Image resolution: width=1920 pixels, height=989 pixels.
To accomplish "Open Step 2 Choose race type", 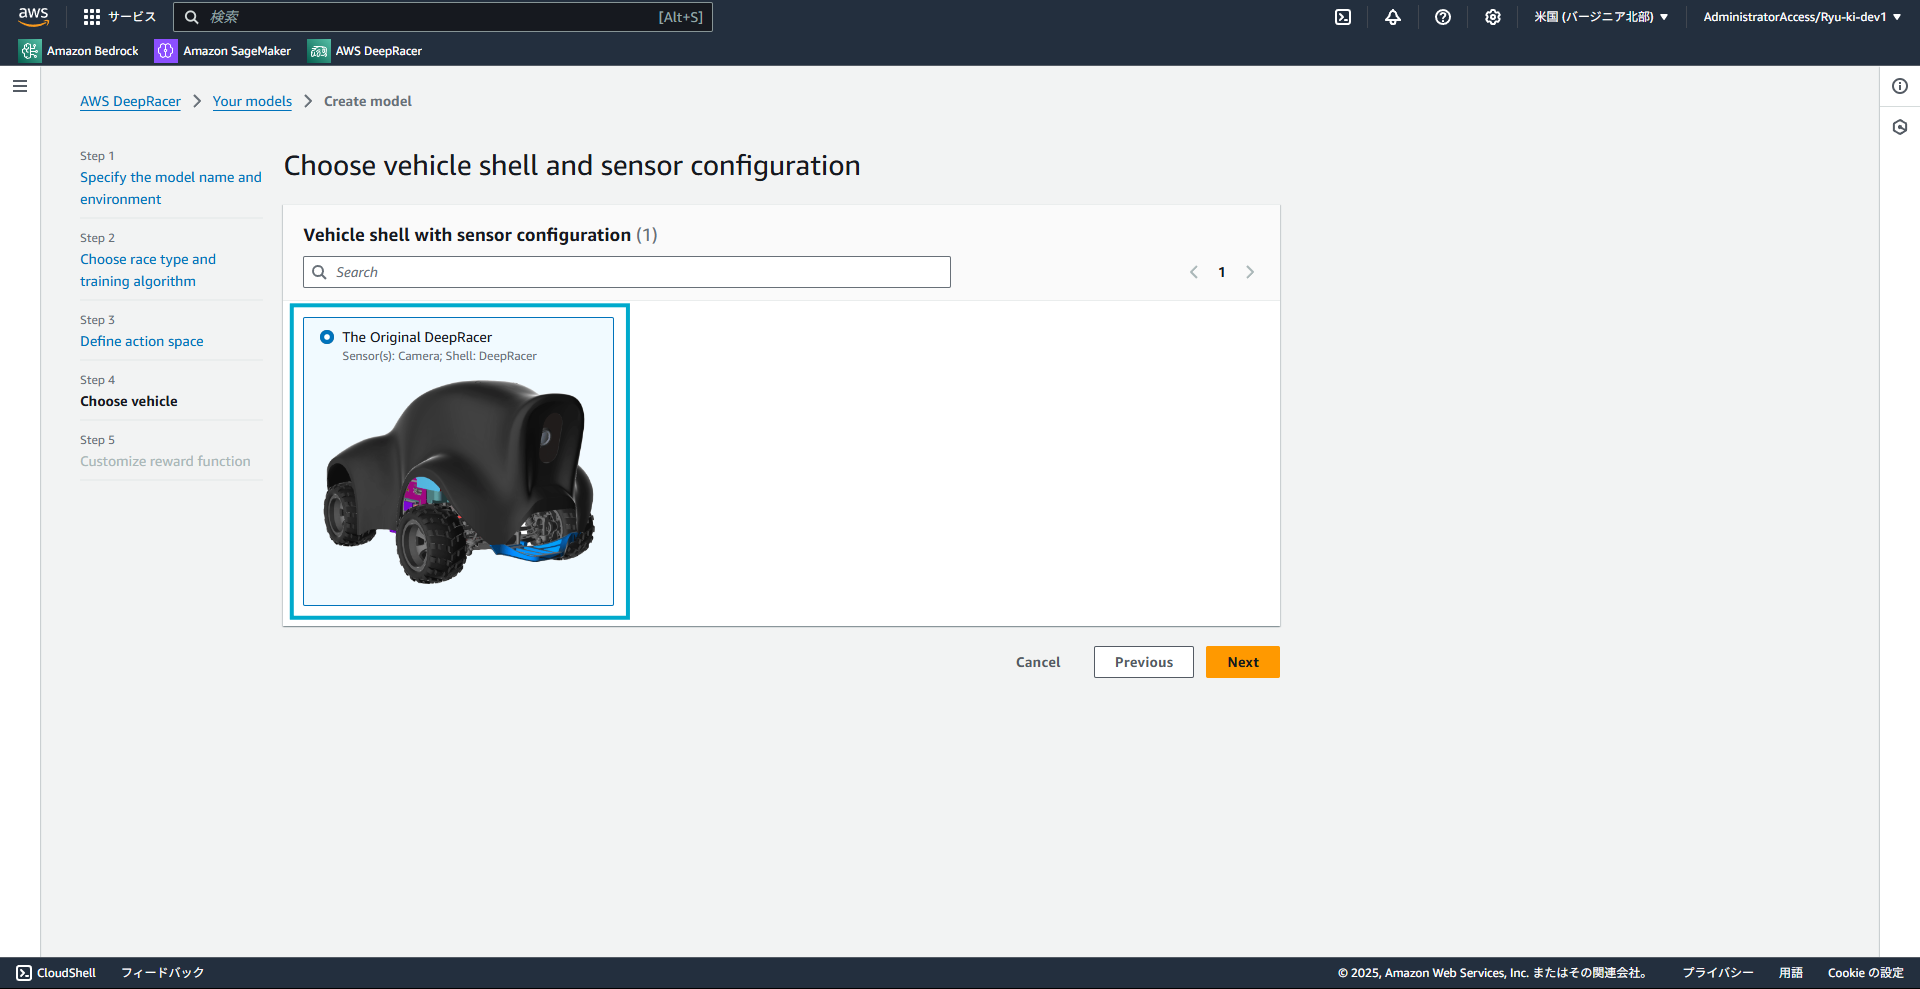I will (148, 270).
